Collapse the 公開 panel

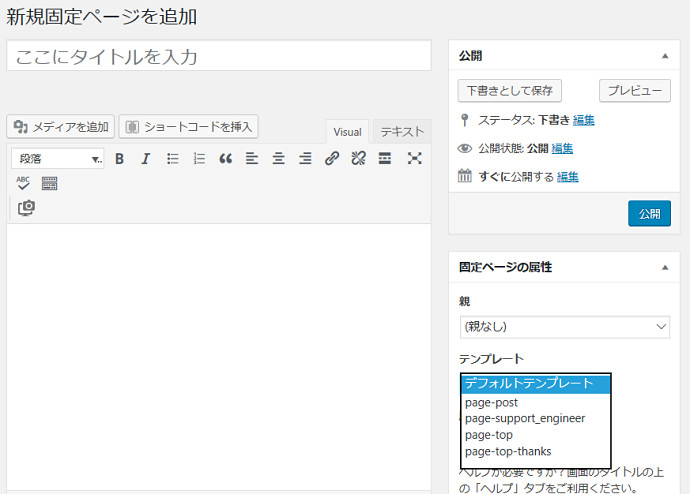click(x=664, y=56)
